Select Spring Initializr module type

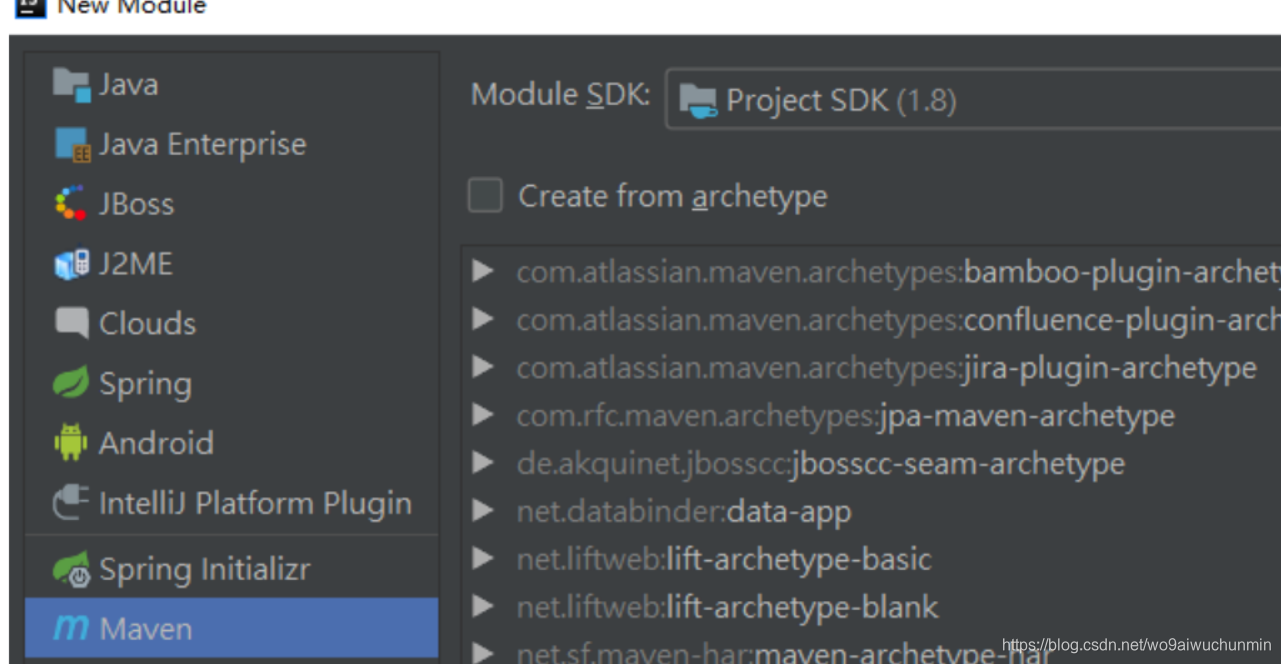click(231, 569)
